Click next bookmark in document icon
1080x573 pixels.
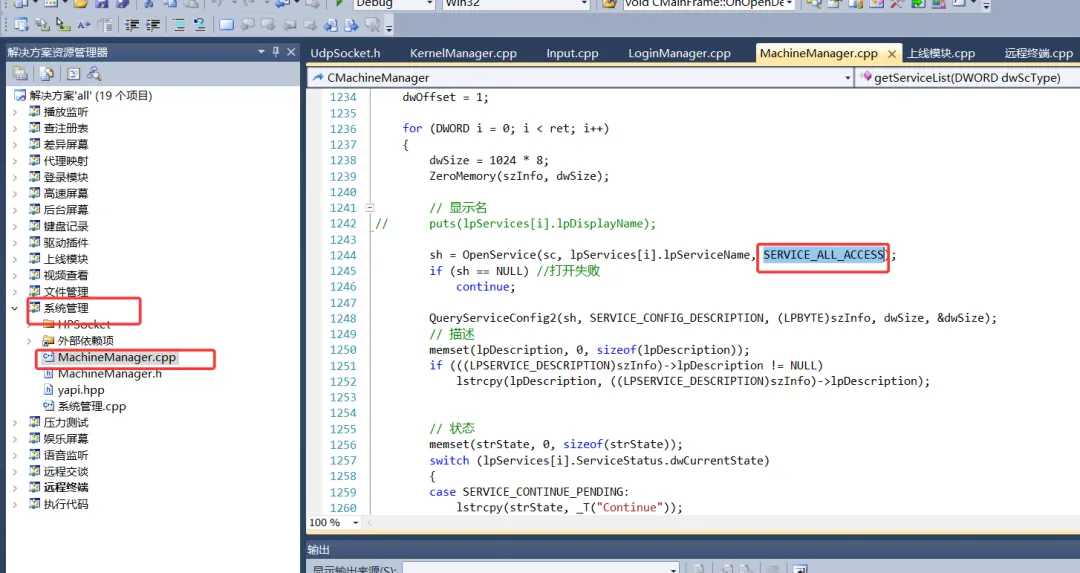pos(351,25)
